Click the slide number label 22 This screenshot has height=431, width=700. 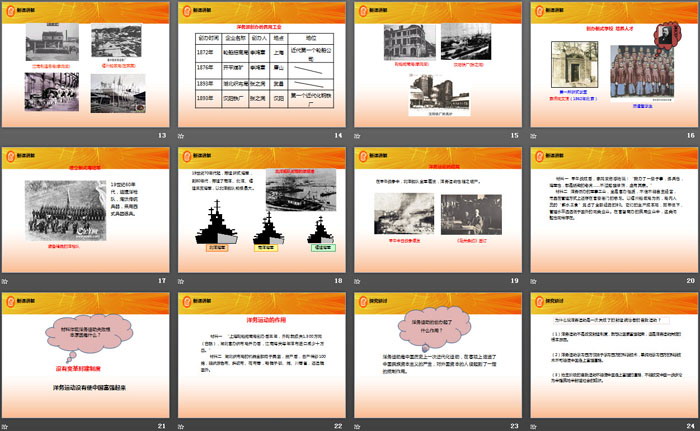click(338, 426)
